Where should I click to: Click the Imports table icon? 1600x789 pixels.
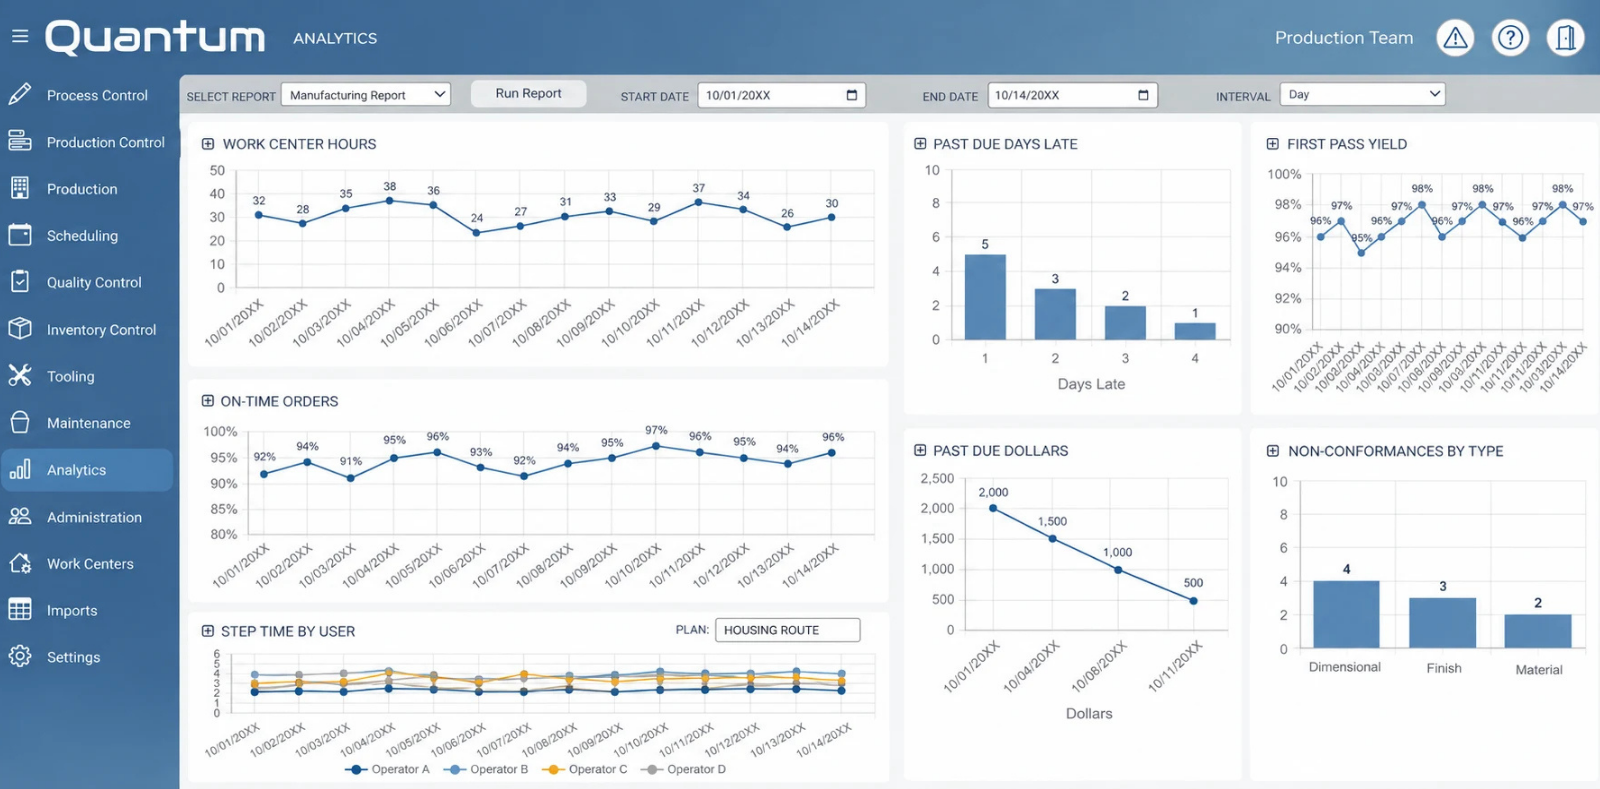pos(20,610)
